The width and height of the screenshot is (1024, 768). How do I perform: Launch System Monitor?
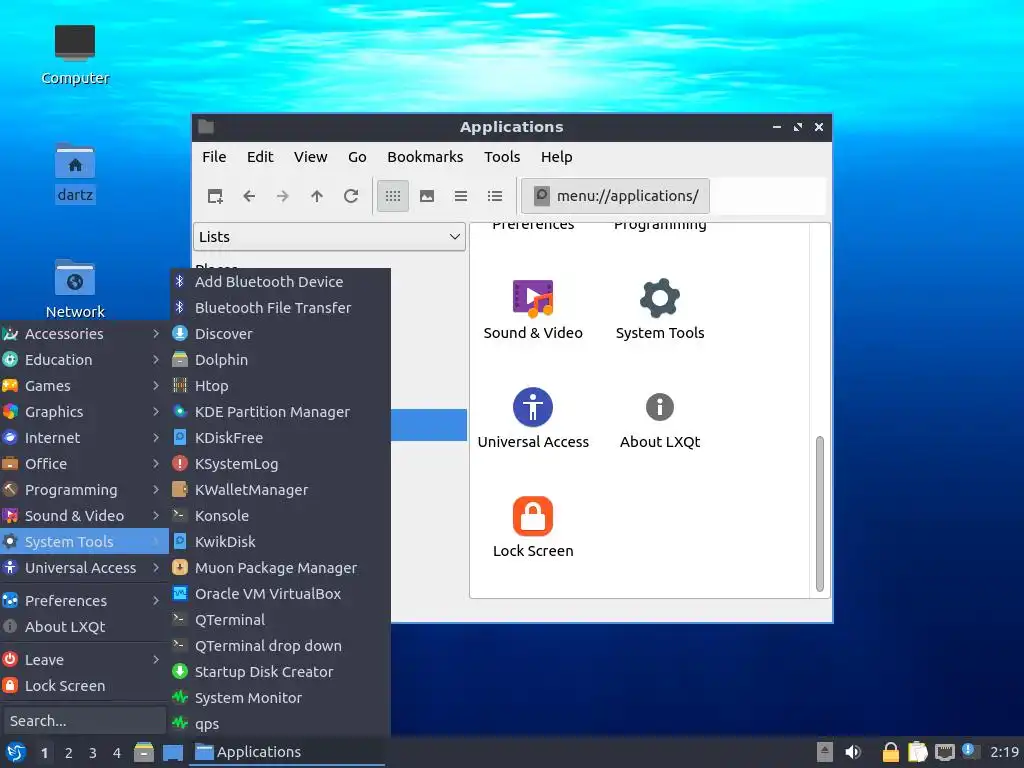(x=280, y=698)
